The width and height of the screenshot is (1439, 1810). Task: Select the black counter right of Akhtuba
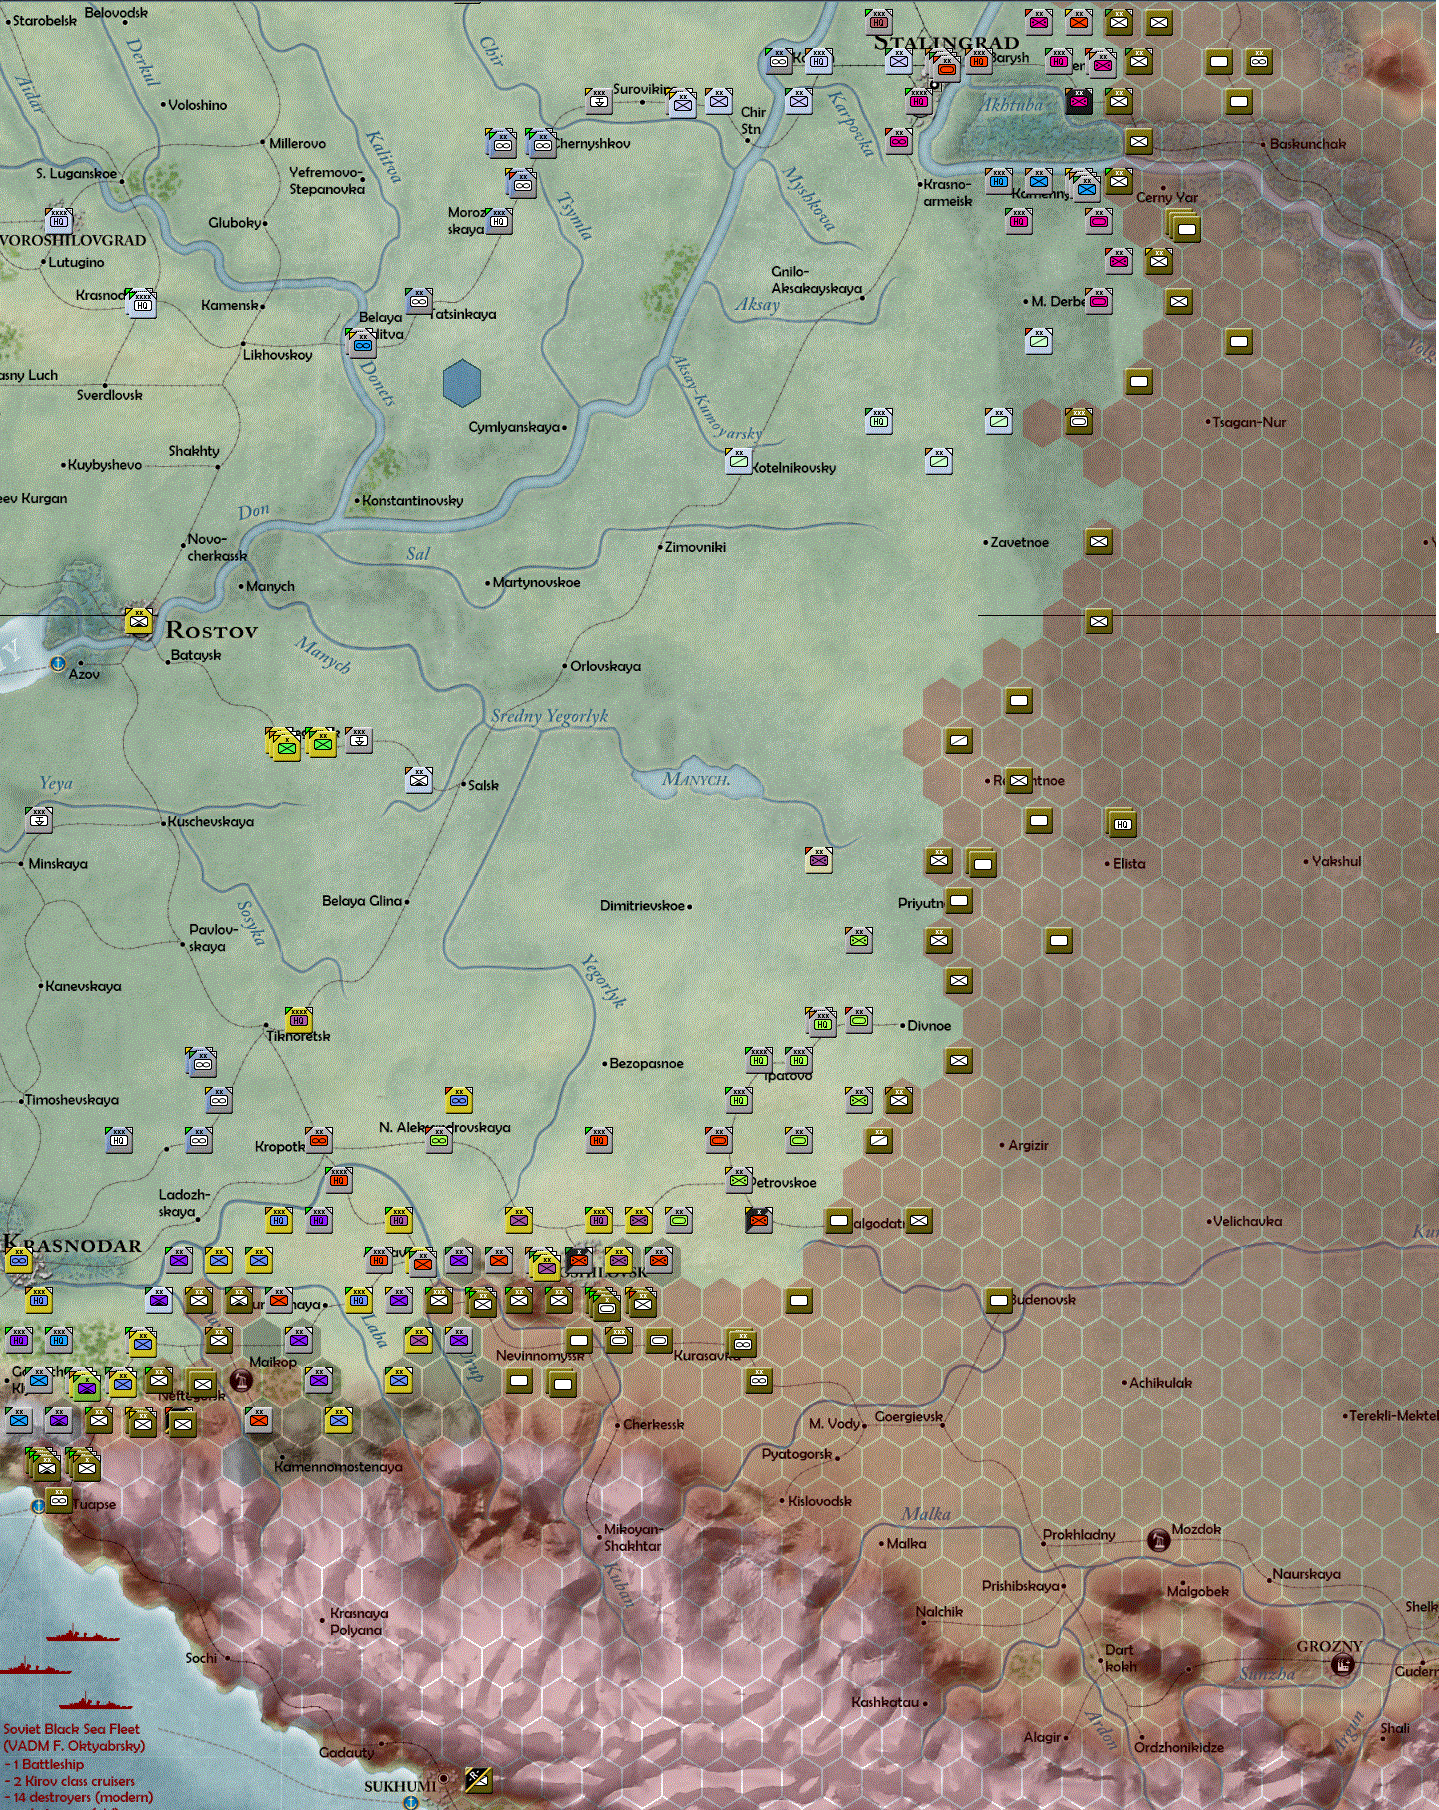tap(1079, 100)
